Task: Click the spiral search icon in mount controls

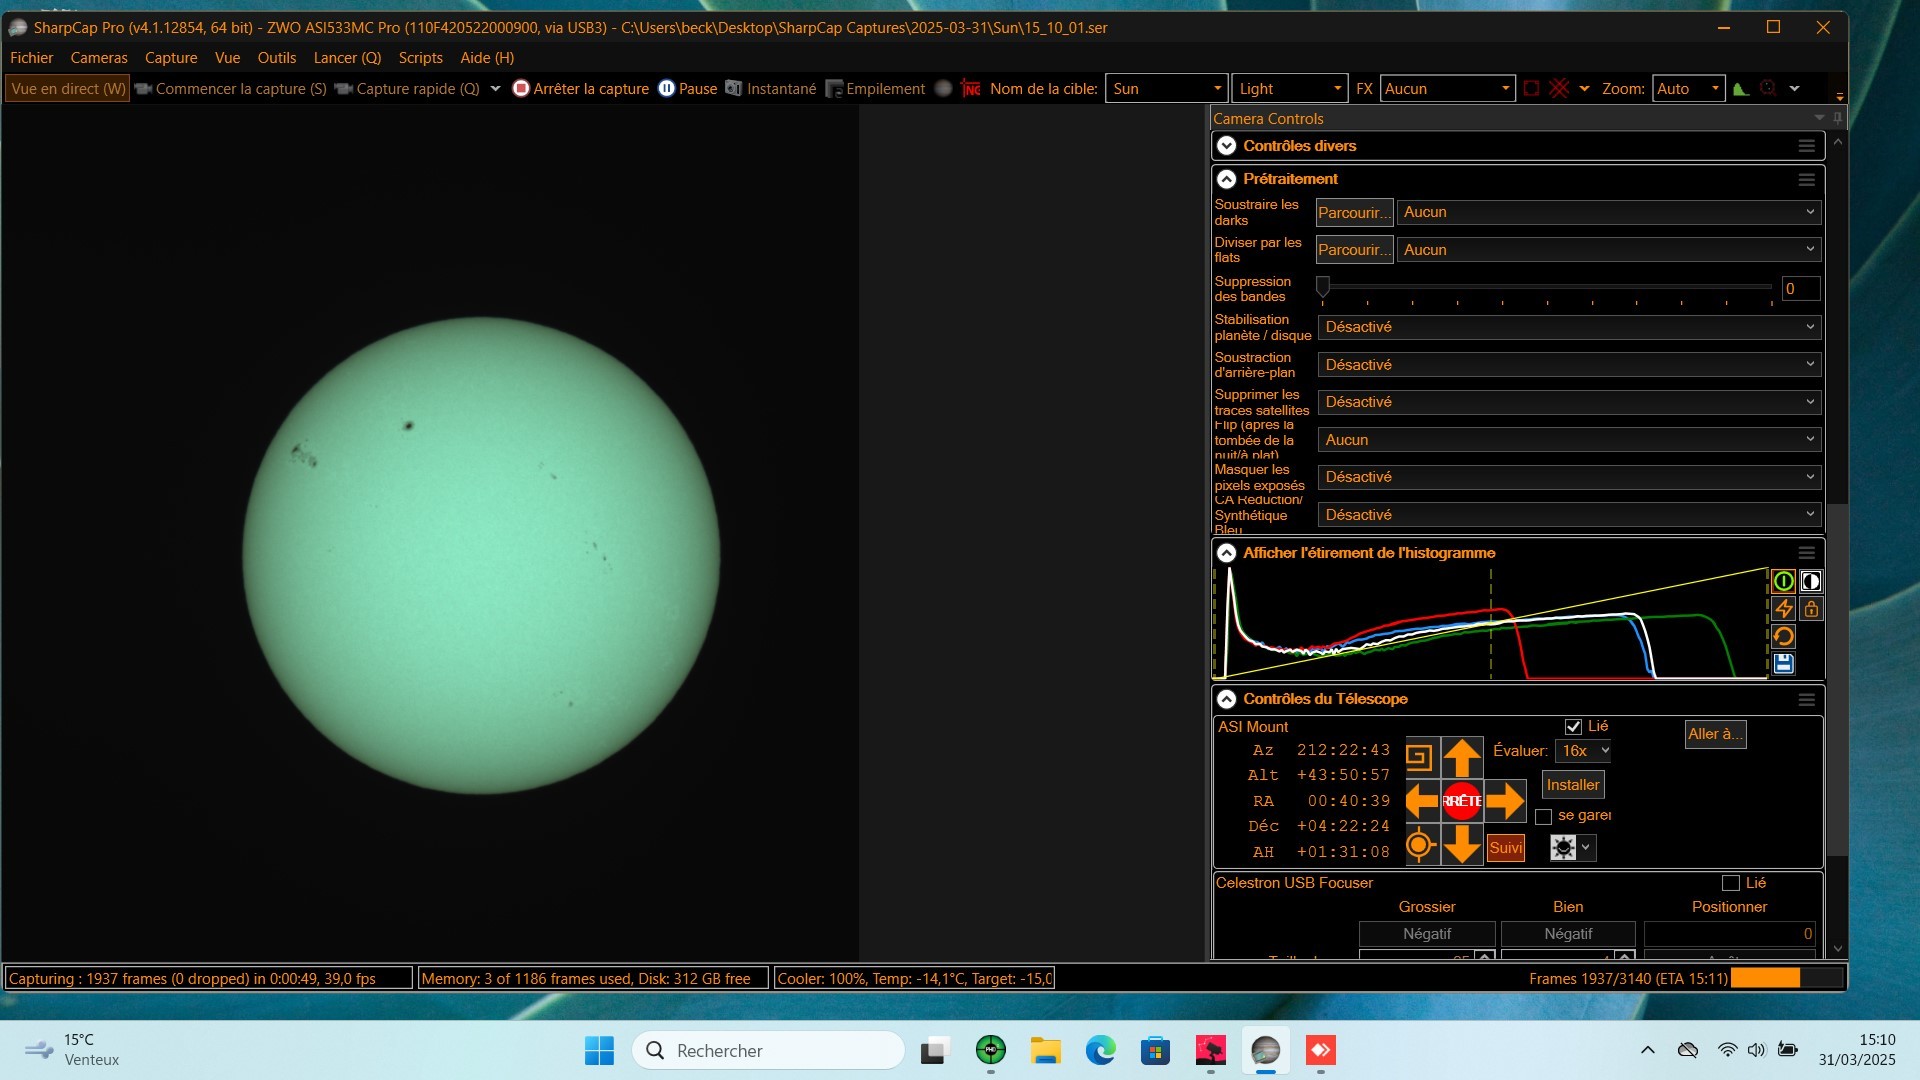Action: (x=1421, y=757)
